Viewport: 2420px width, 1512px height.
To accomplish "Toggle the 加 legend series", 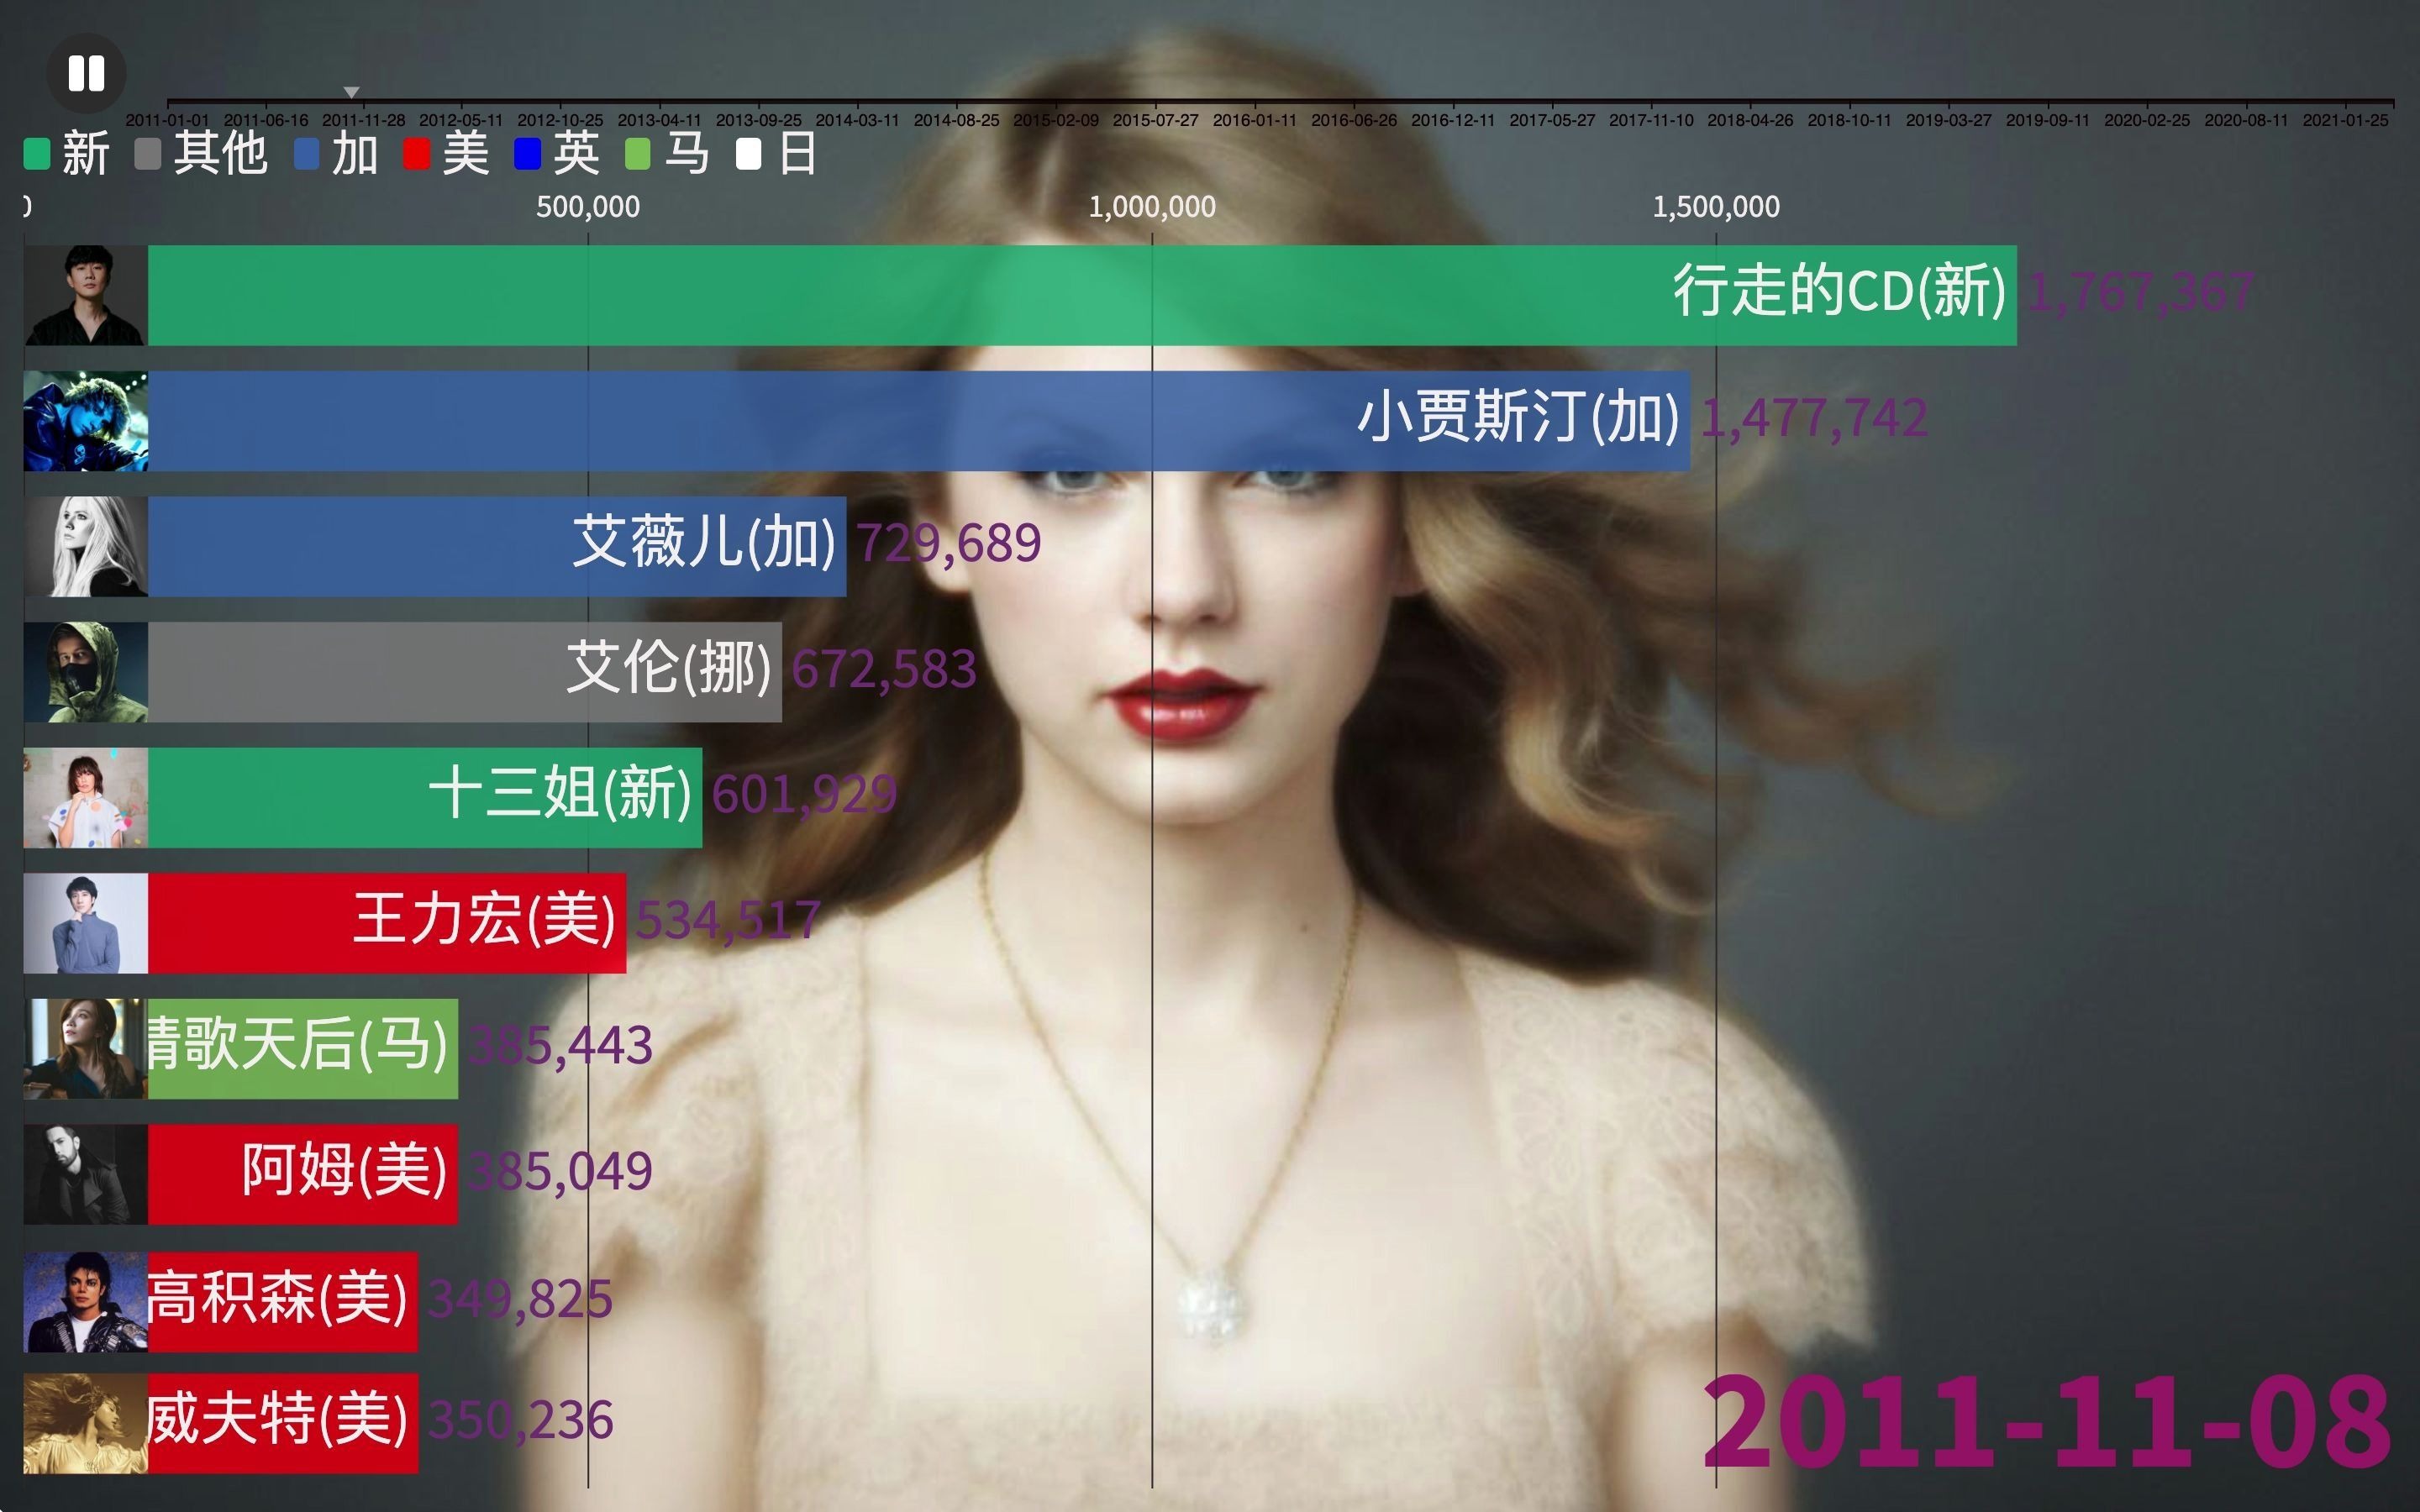I will pyautogui.click(x=336, y=154).
